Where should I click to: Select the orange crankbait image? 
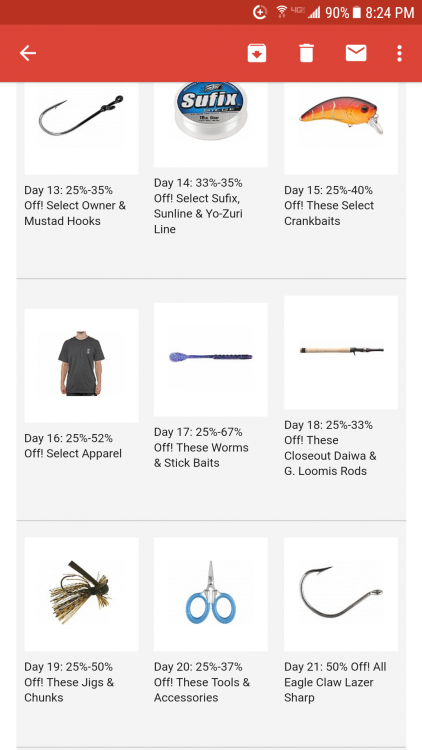[x=341, y=128]
